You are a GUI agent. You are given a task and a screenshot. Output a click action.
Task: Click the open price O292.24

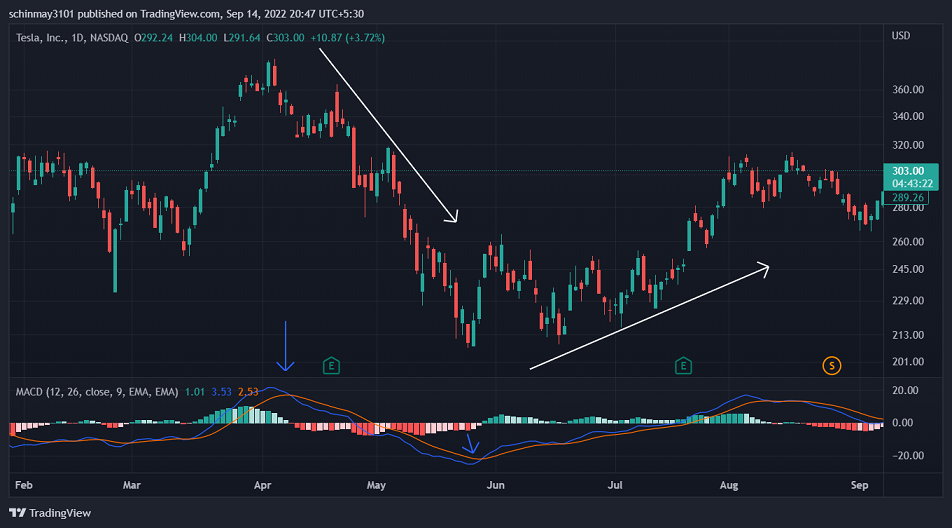click(154, 38)
